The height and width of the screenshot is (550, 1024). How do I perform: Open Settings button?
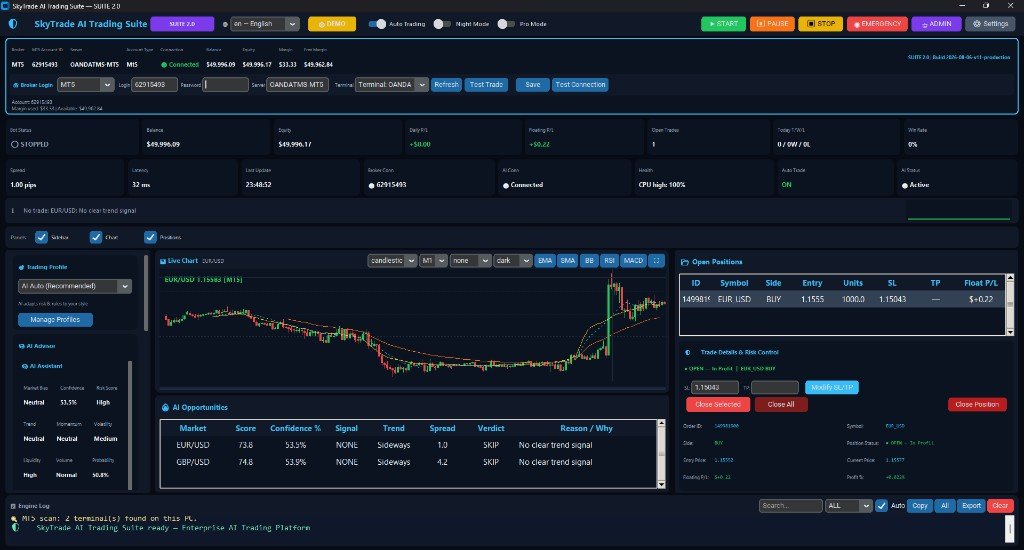click(991, 24)
